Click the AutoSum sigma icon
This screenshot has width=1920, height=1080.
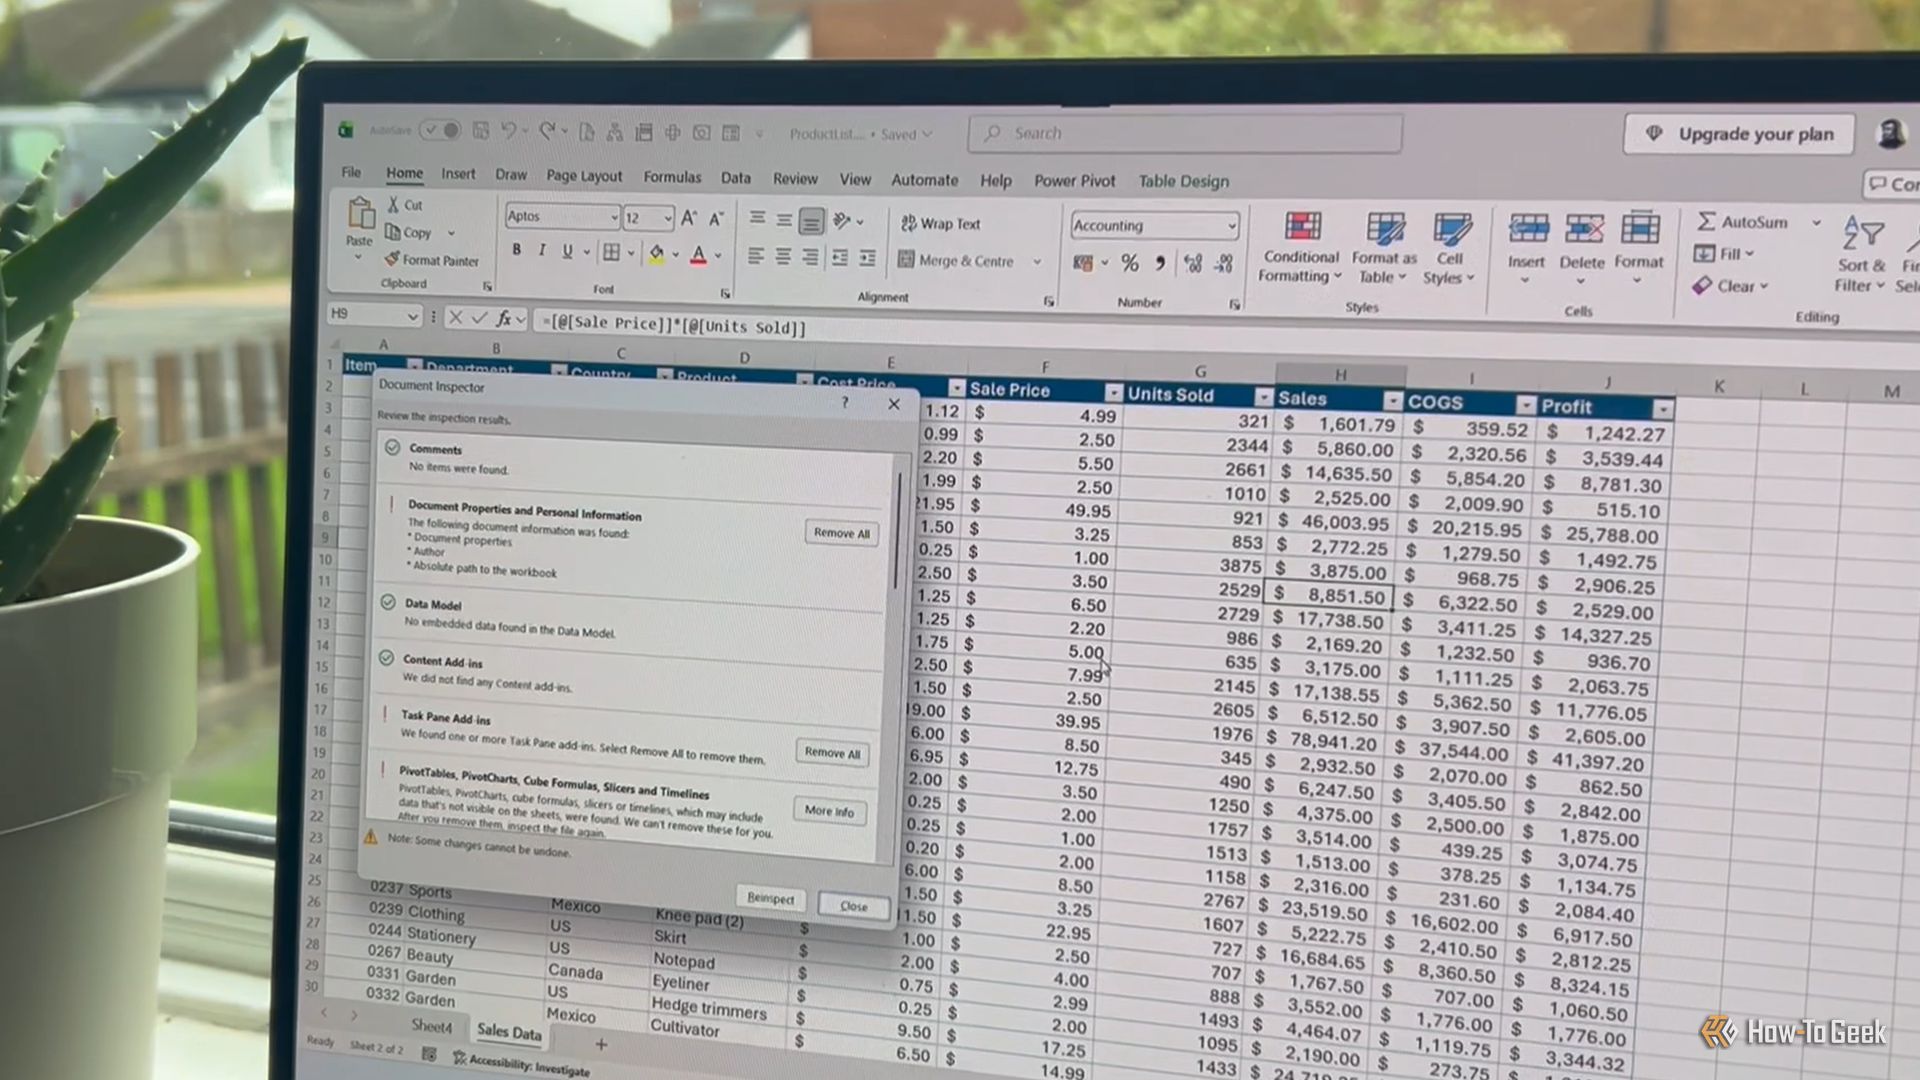click(x=1706, y=221)
